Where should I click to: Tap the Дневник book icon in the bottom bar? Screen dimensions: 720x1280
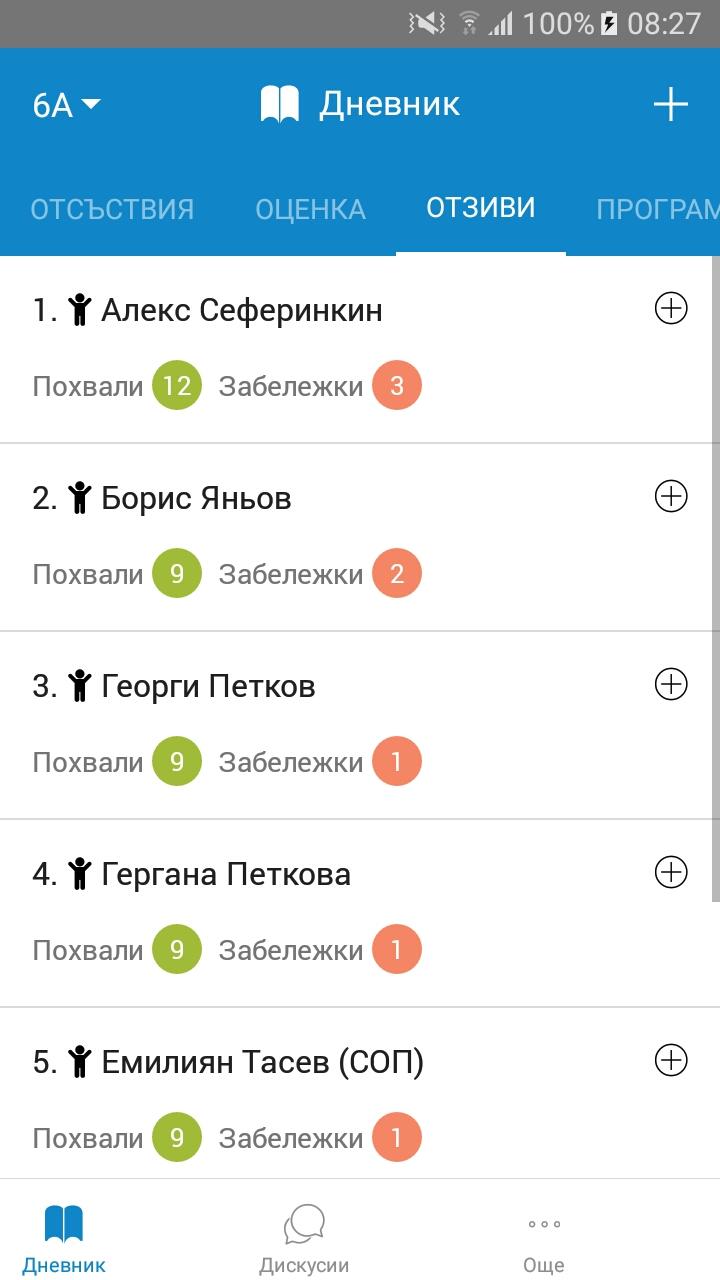[64, 1224]
